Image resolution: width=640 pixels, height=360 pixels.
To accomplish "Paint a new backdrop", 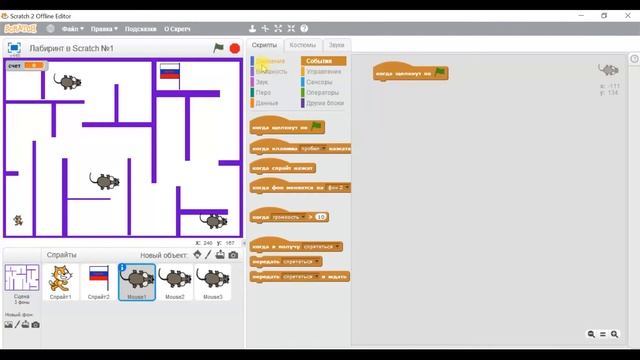I will (x=17, y=325).
